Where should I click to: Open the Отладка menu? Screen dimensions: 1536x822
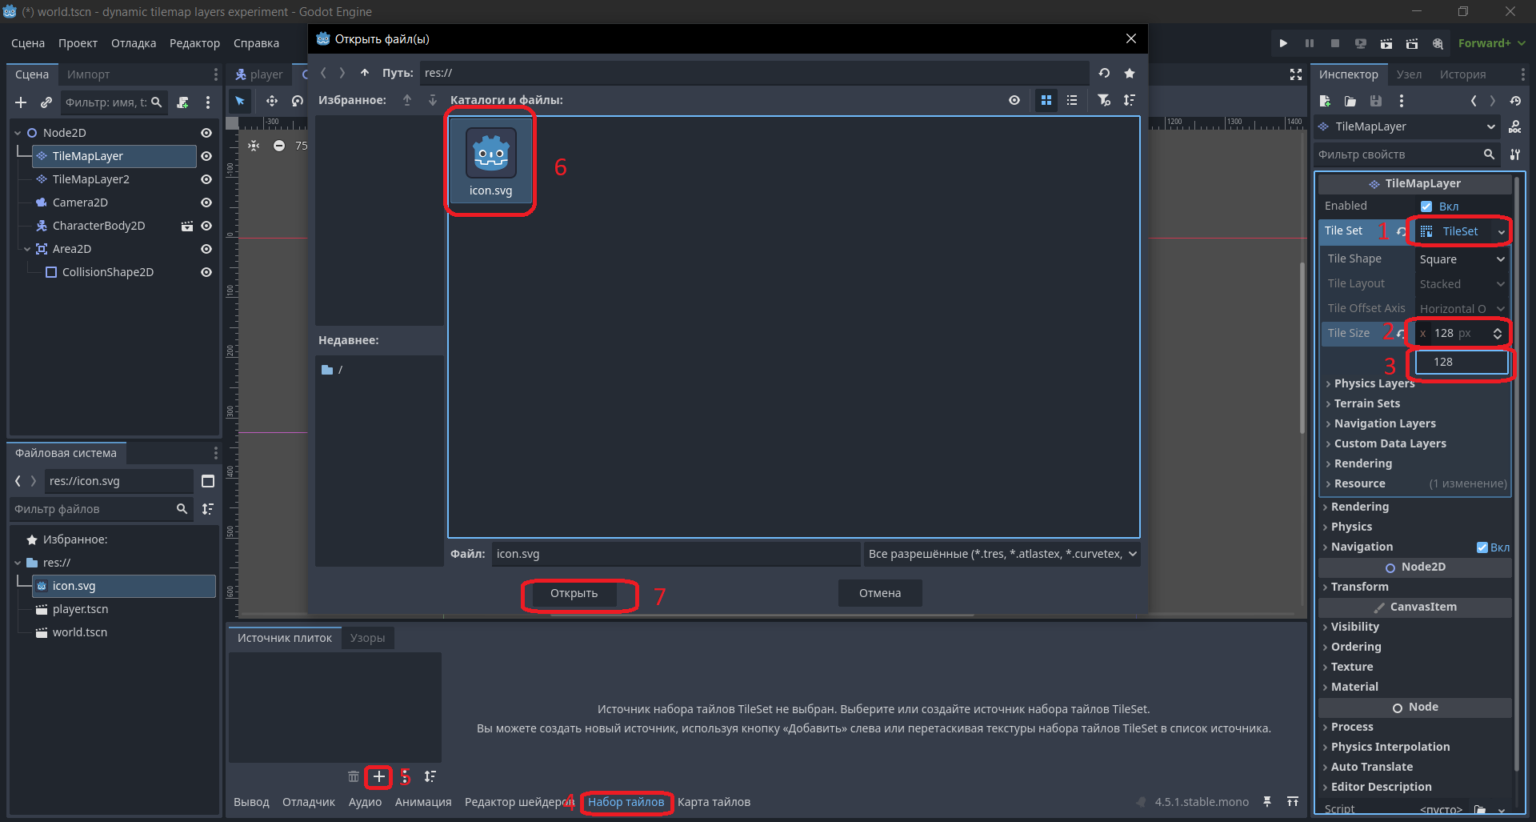[134, 43]
